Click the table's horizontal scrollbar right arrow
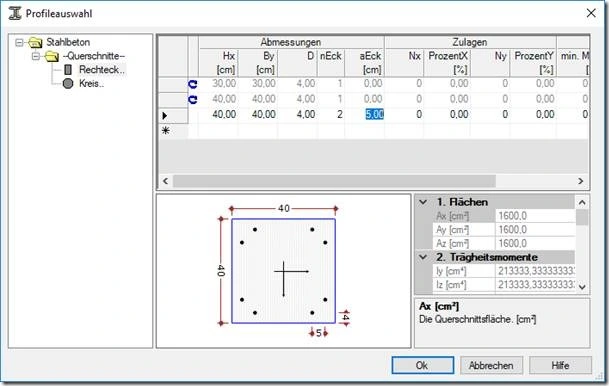Viewport: 609px width, 386px height. (581, 181)
